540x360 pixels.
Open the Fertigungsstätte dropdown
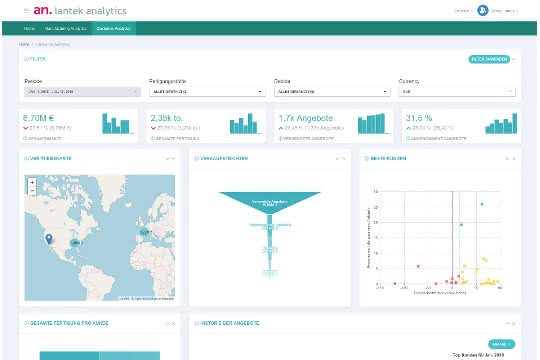(x=207, y=92)
